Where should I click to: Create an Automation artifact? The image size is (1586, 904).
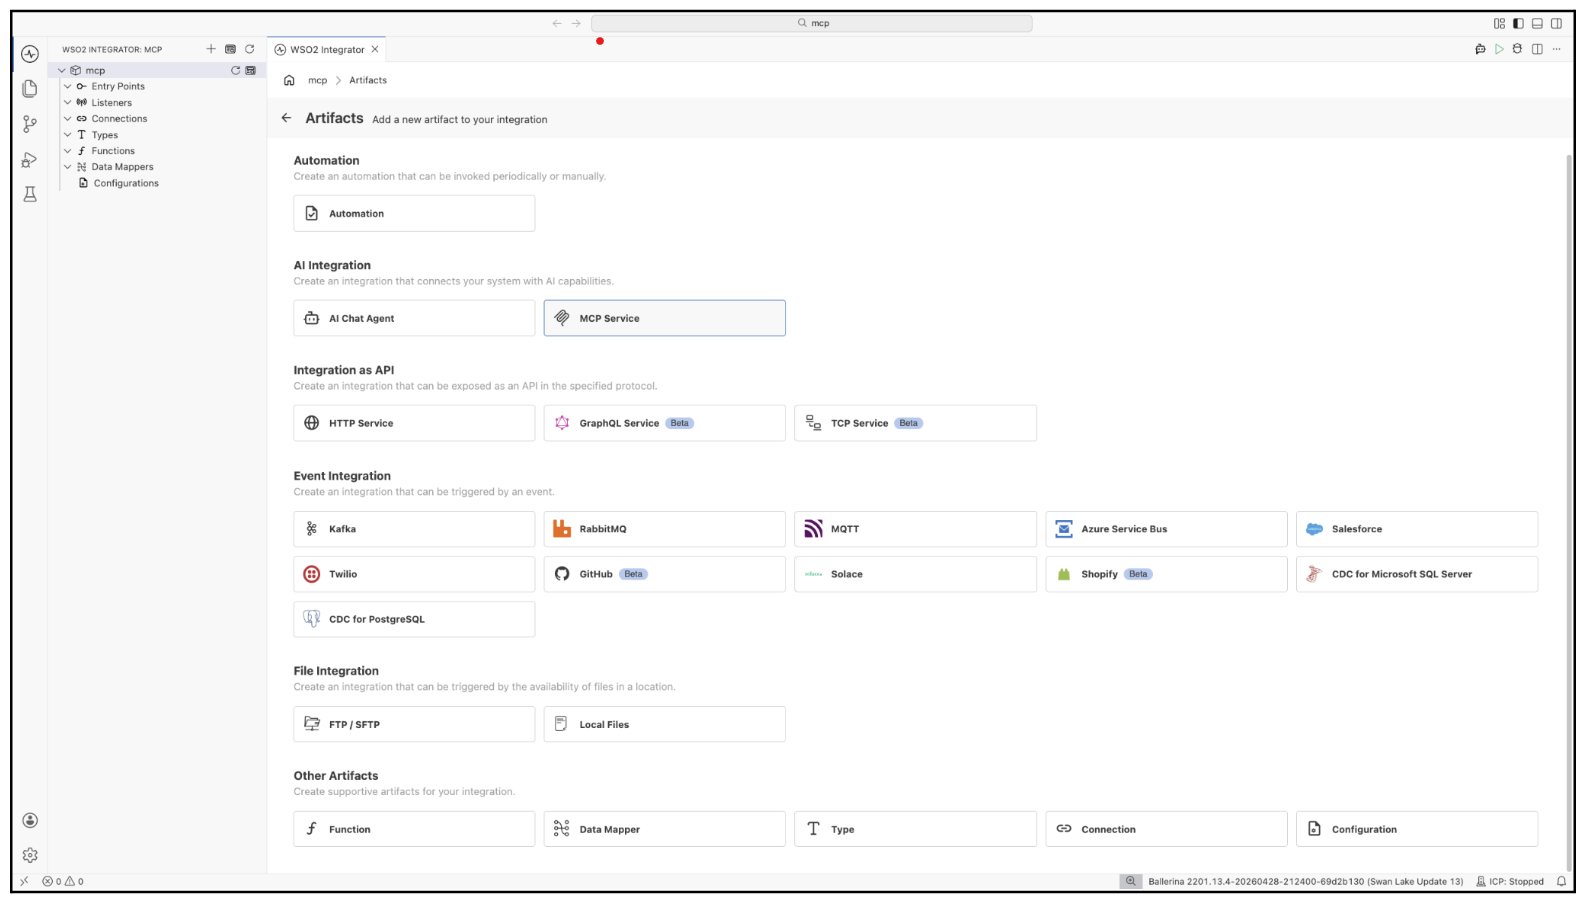(x=414, y=213)
